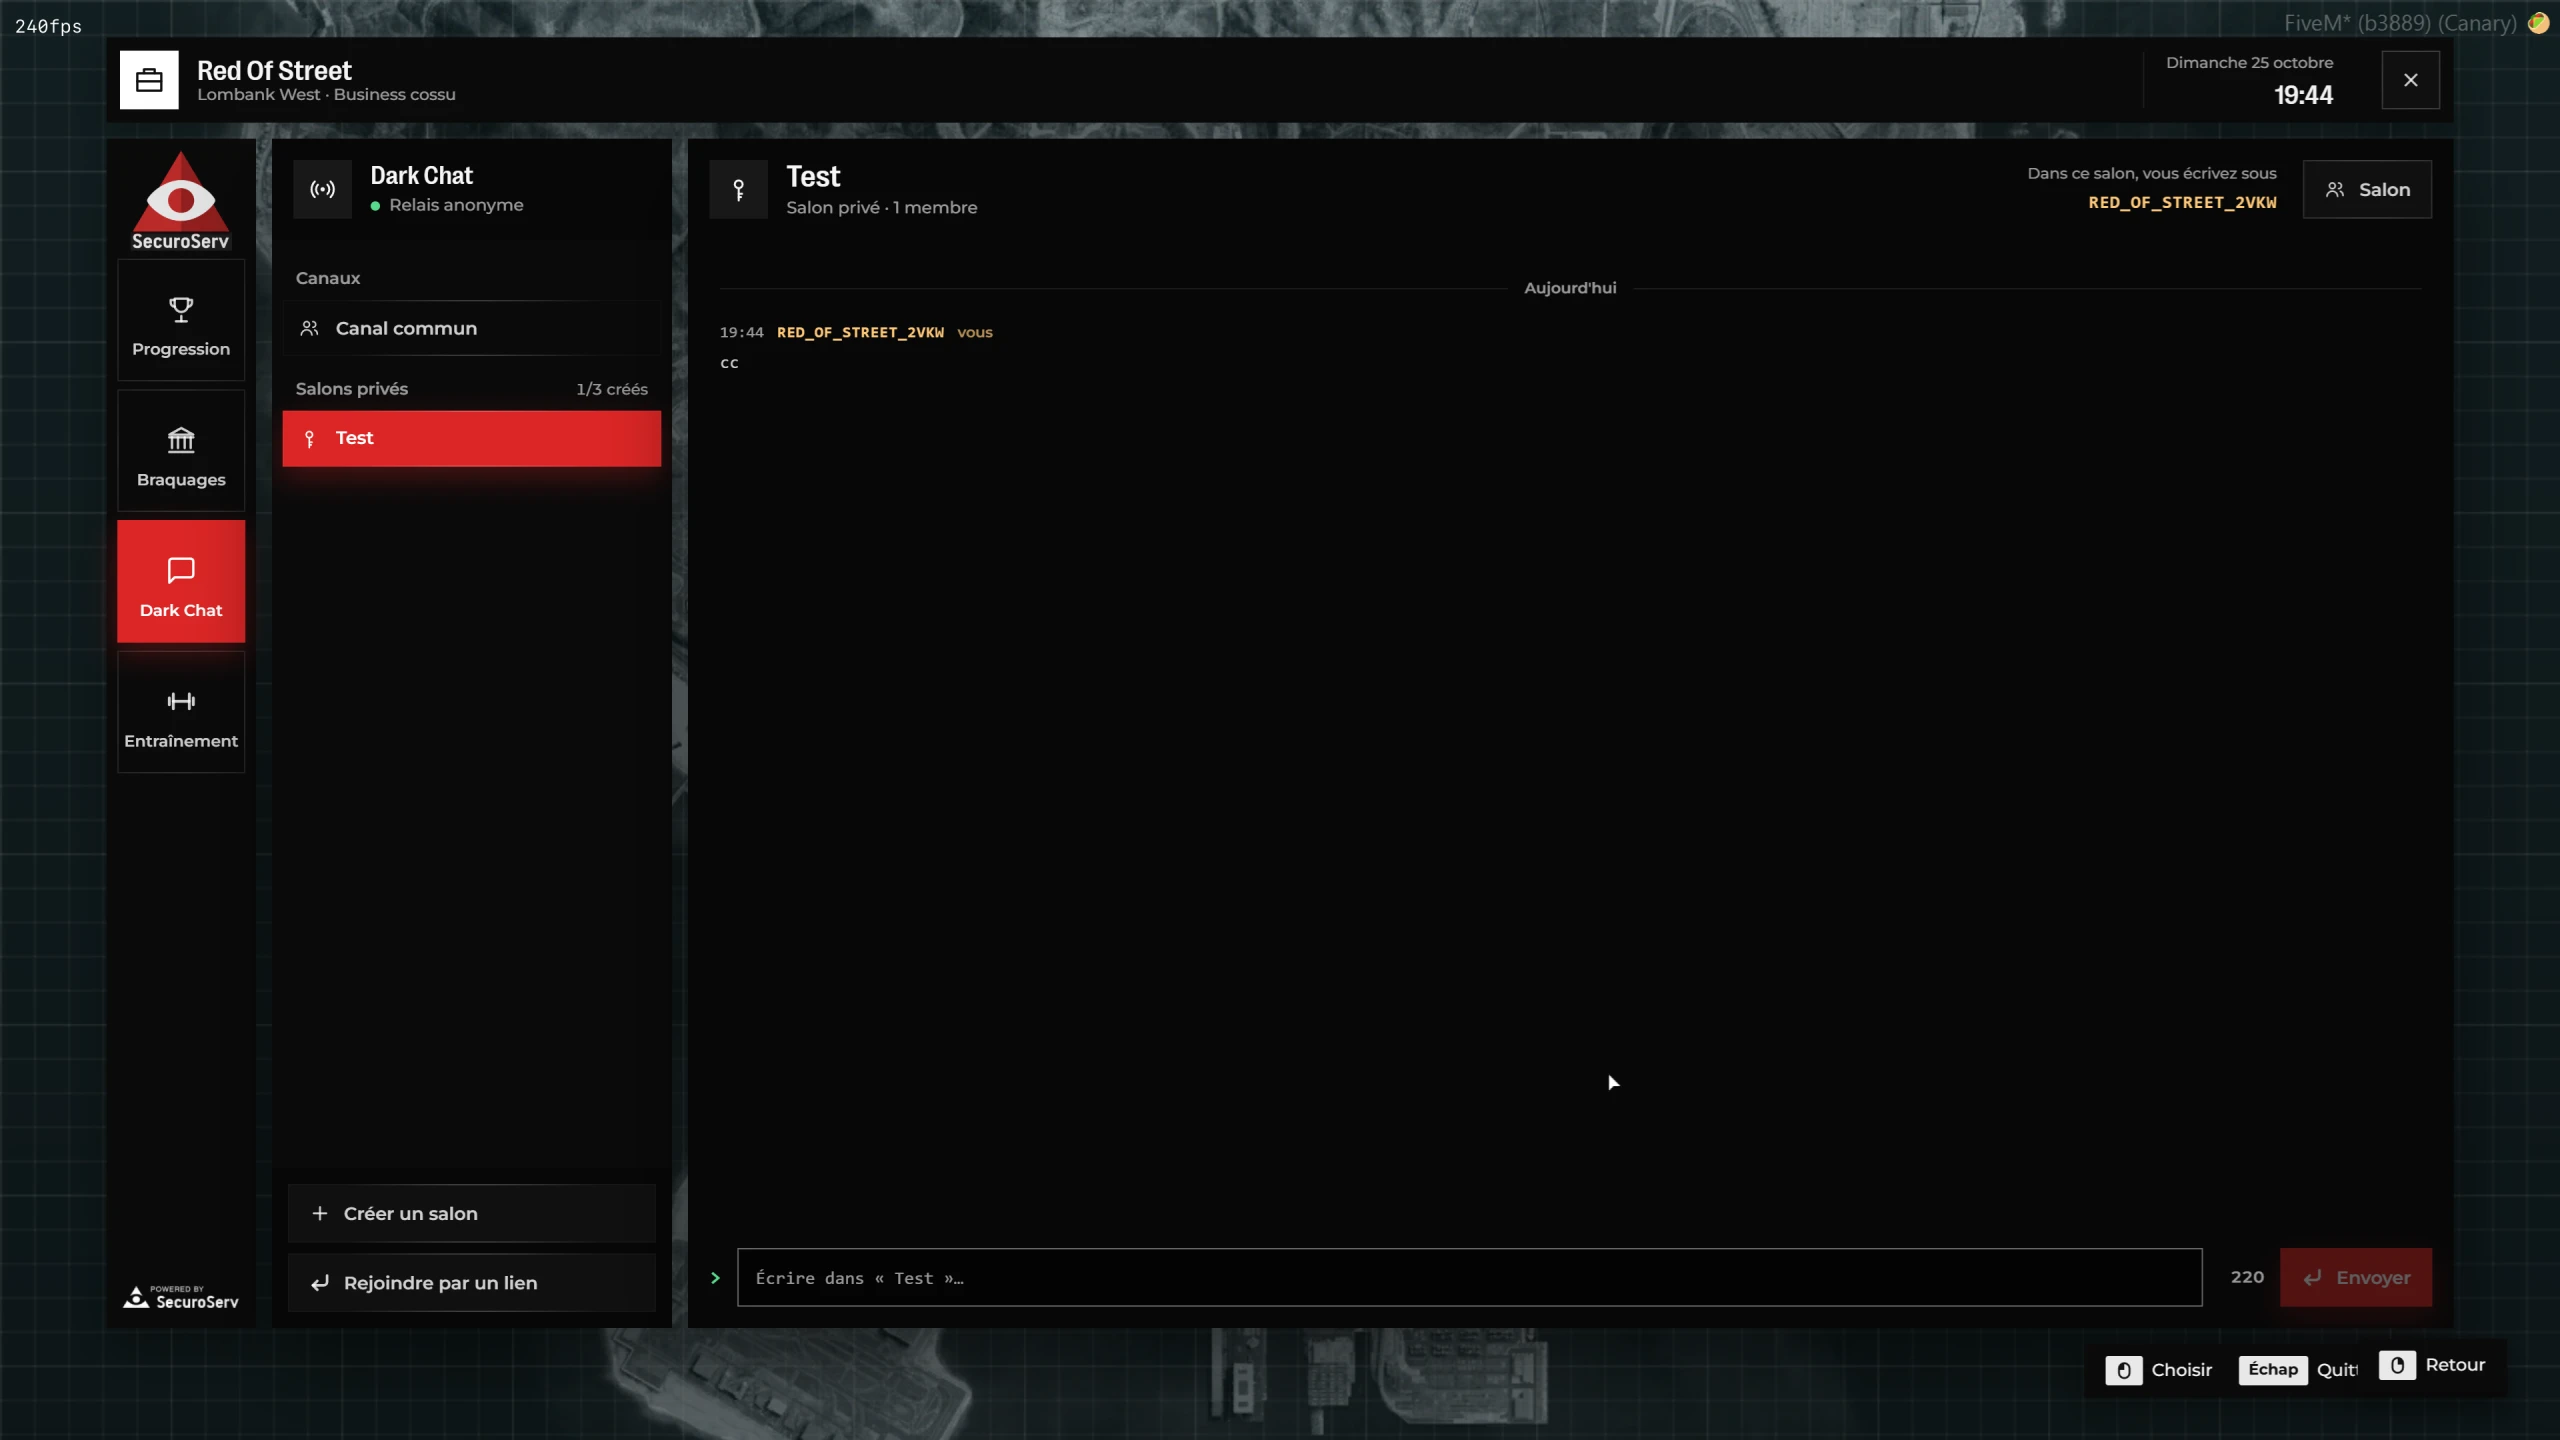
Task: Click the message text "cc"
Action: coord(729,363)
